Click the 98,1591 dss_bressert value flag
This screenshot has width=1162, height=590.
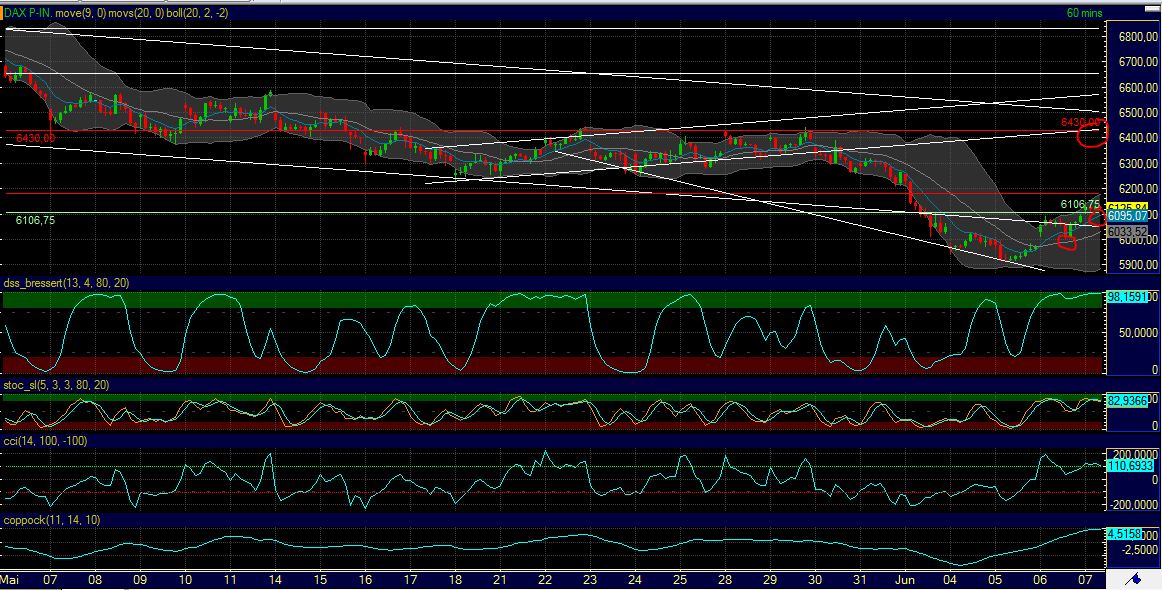[1125, 295]
